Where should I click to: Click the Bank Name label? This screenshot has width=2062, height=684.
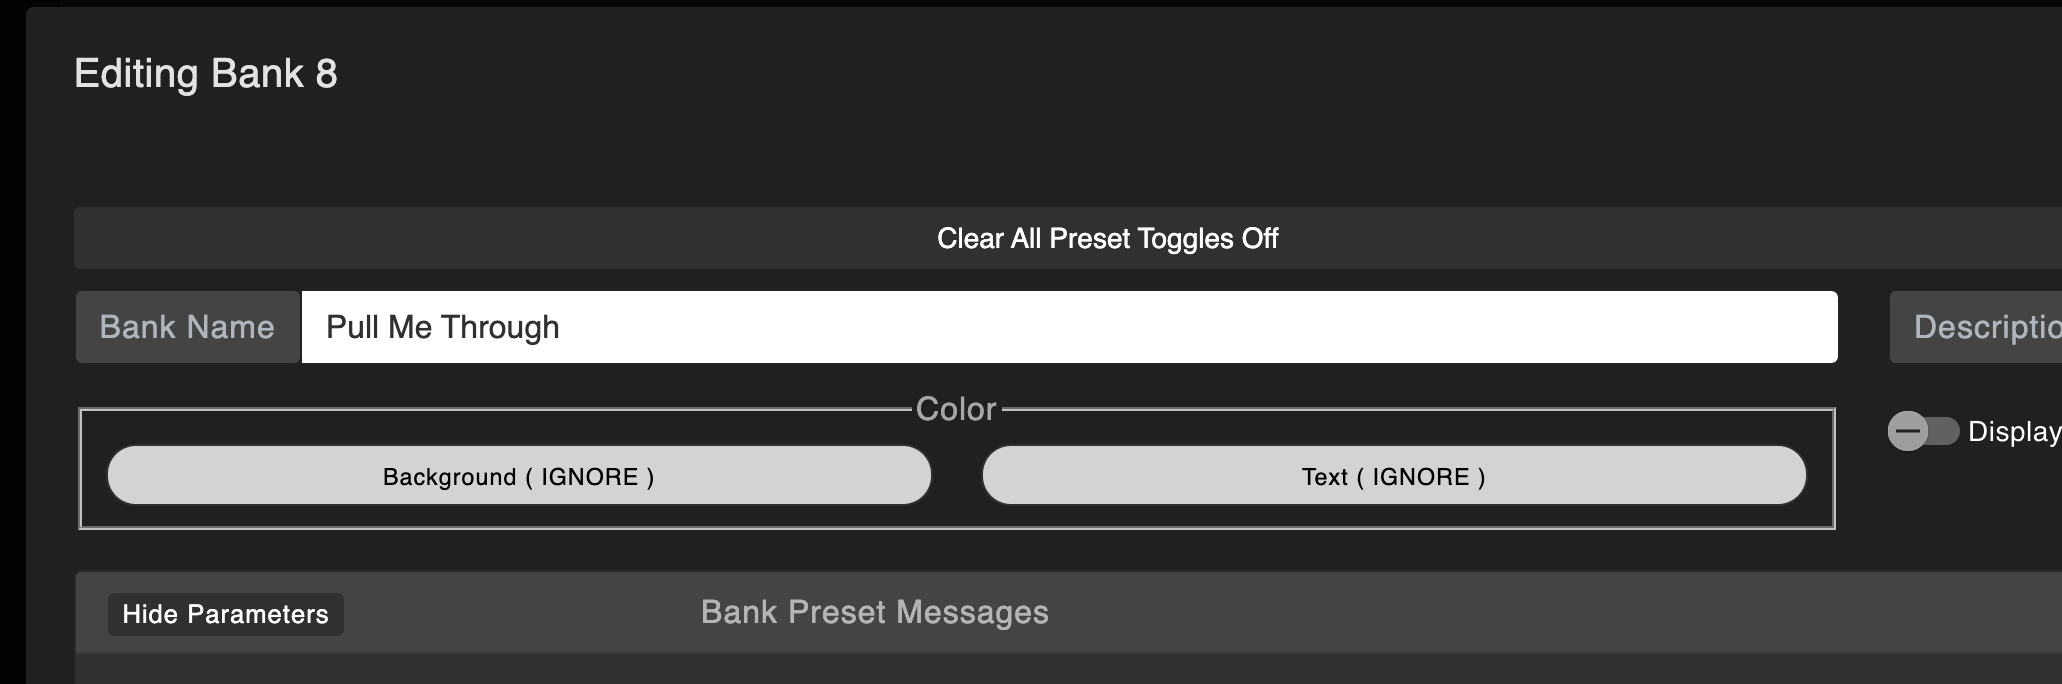coord(187,327)
